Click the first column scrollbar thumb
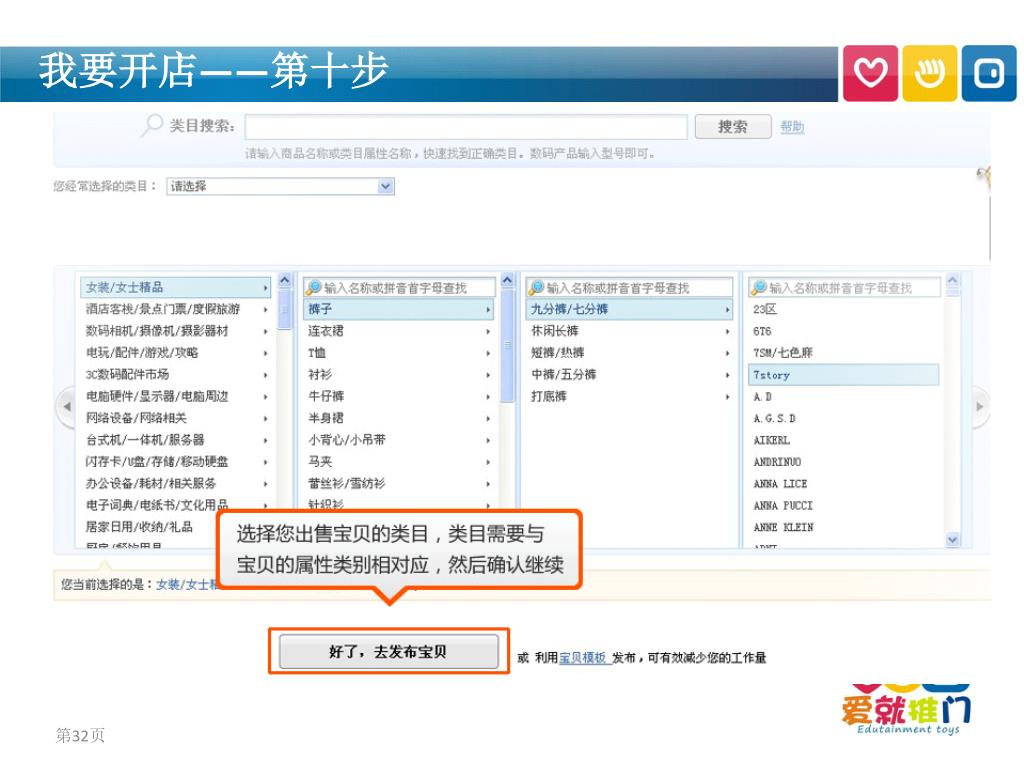 pos(285,310)
